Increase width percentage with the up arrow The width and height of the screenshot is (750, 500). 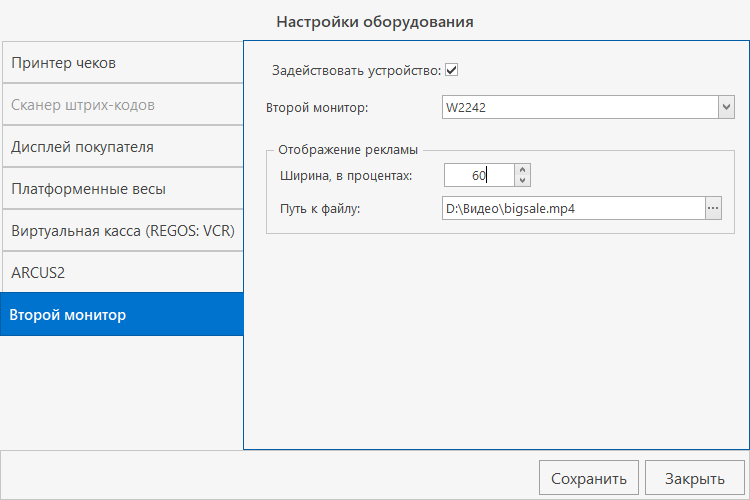522,170
